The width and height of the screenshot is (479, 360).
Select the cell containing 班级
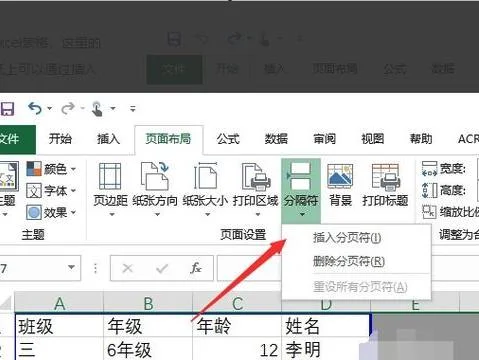59,326
